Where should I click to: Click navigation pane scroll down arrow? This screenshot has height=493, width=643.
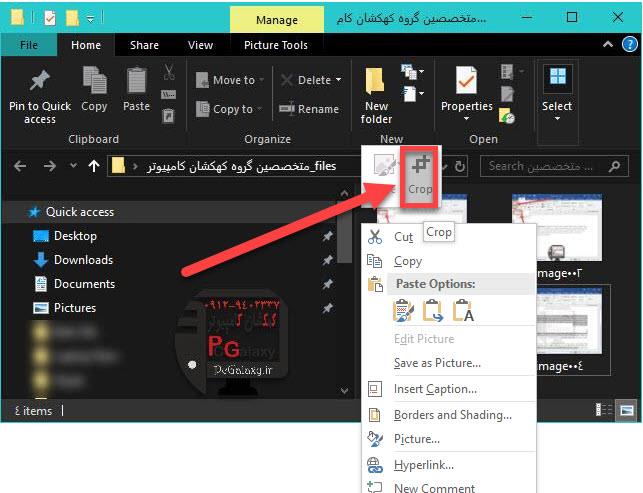(x=344, y=390)
